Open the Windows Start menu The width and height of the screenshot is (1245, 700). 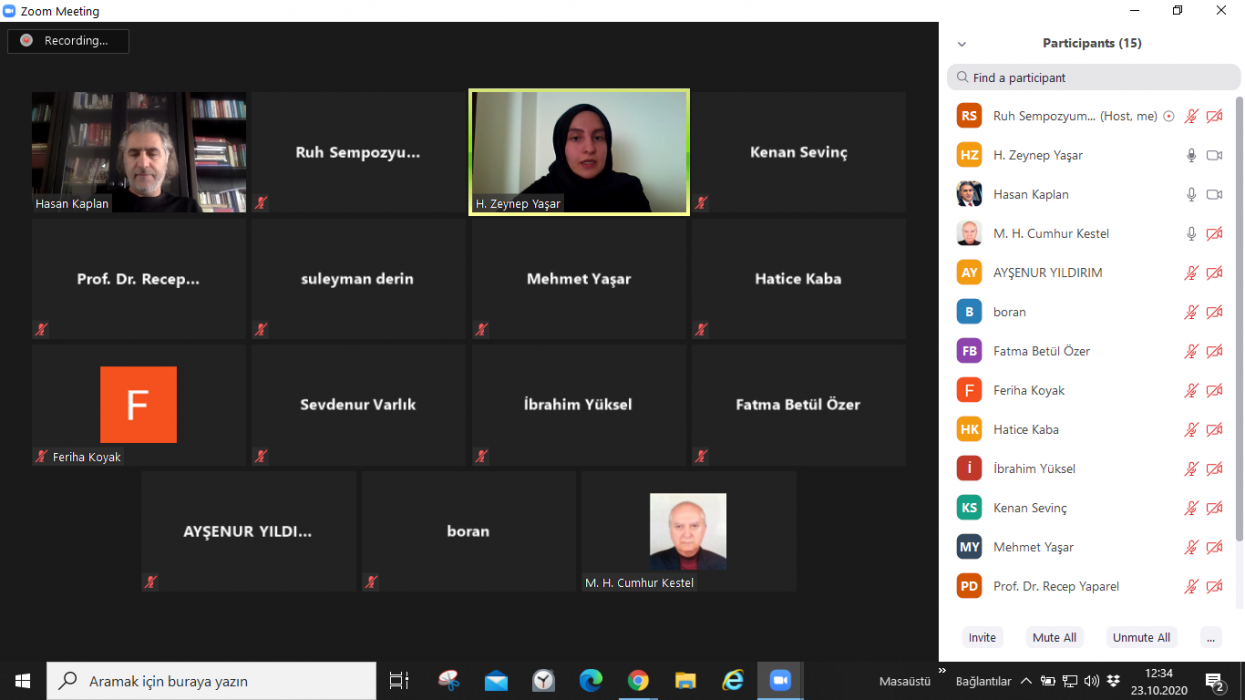(x=22, y=681)
